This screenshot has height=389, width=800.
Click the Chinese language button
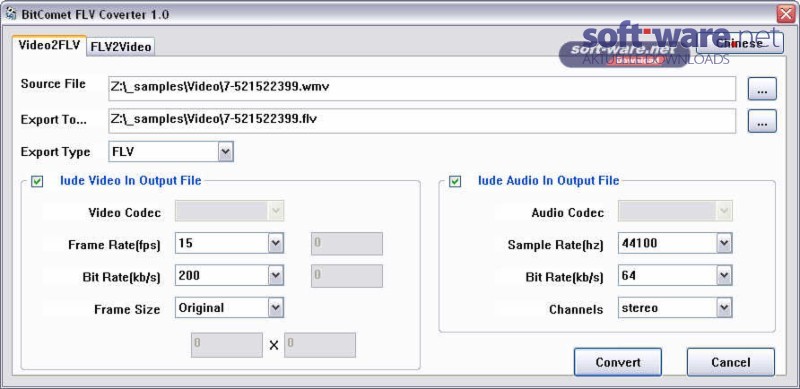click(740, 43)
